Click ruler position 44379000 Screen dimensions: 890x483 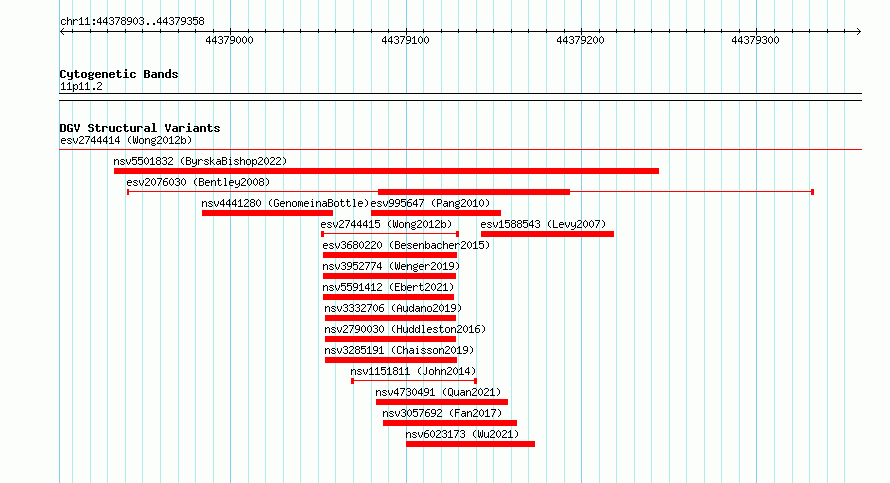(229, 40)
